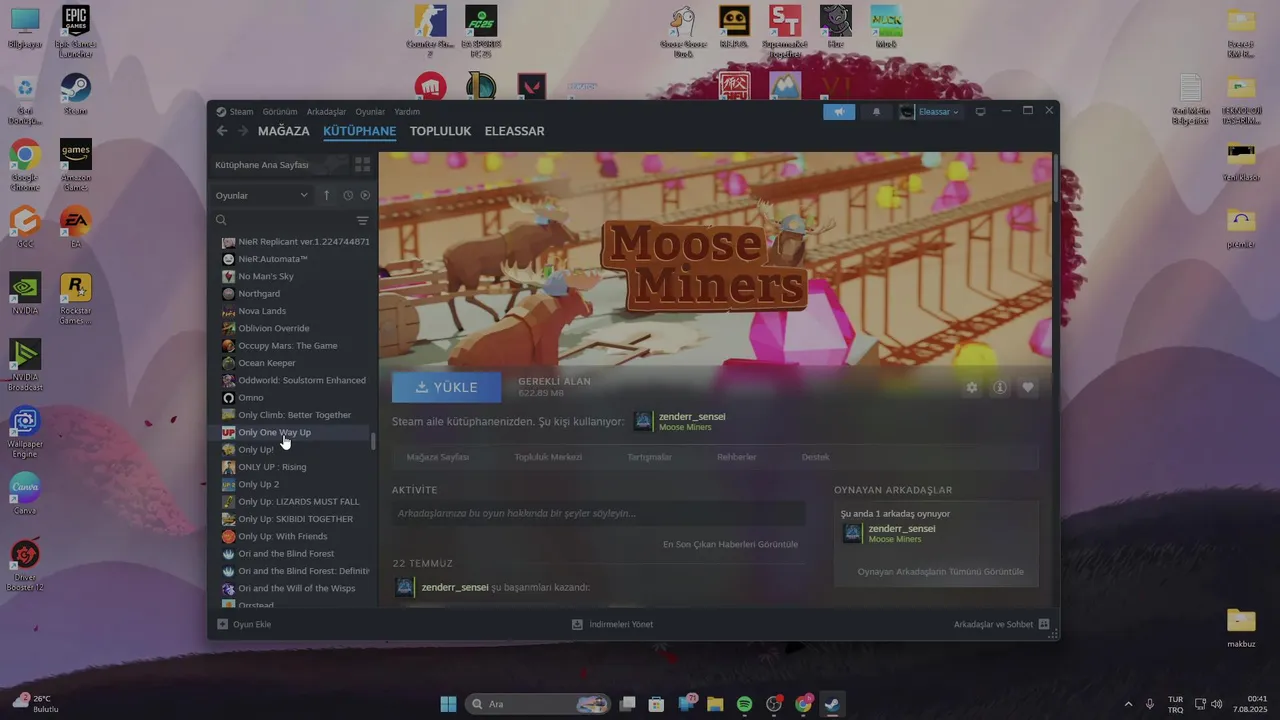The image size is (1280, 720).
Task: Open Spotify from the taskbar
Action: point(744,704)
